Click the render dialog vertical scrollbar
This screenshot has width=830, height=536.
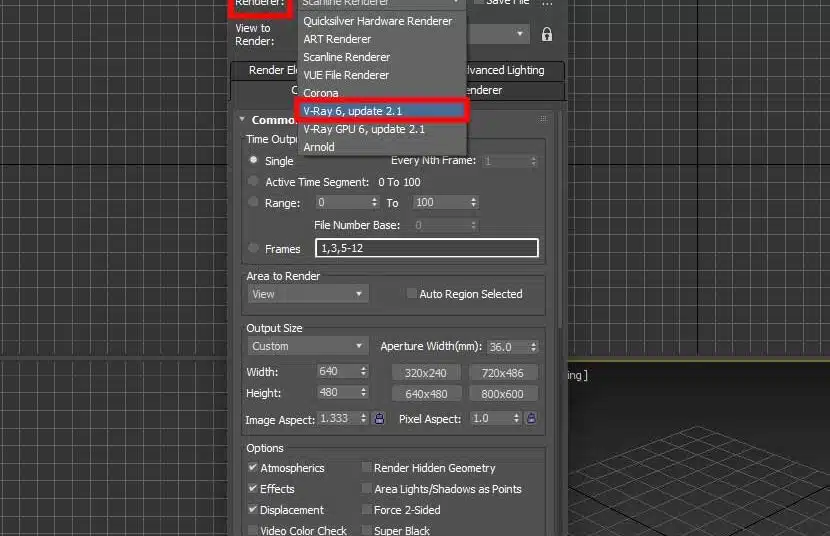coord(560,222)
